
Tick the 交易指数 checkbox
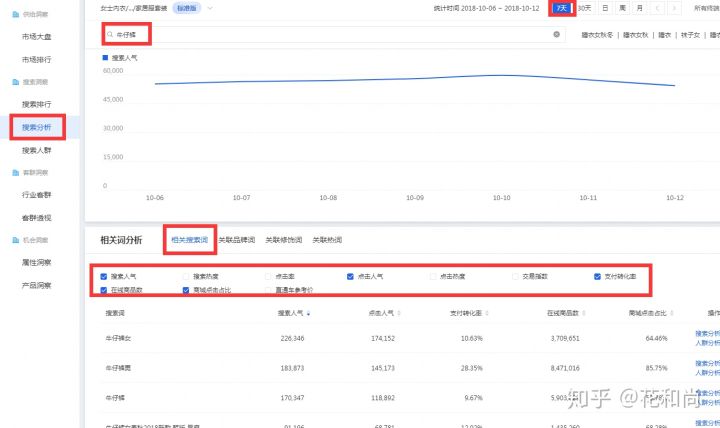pyautogui.click(x=516, y=275)
